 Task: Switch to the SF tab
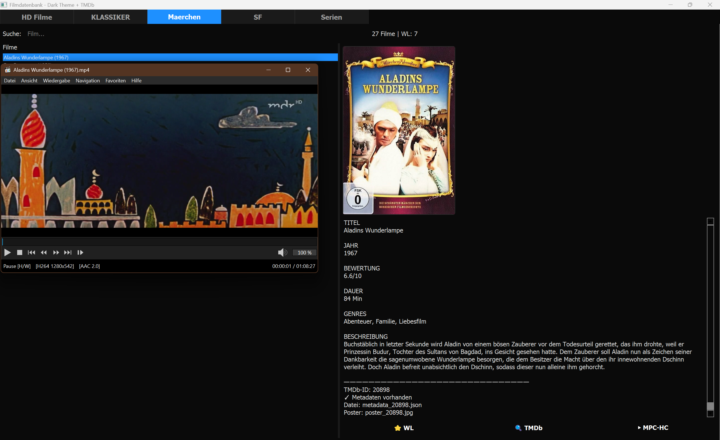coord(258,17)
